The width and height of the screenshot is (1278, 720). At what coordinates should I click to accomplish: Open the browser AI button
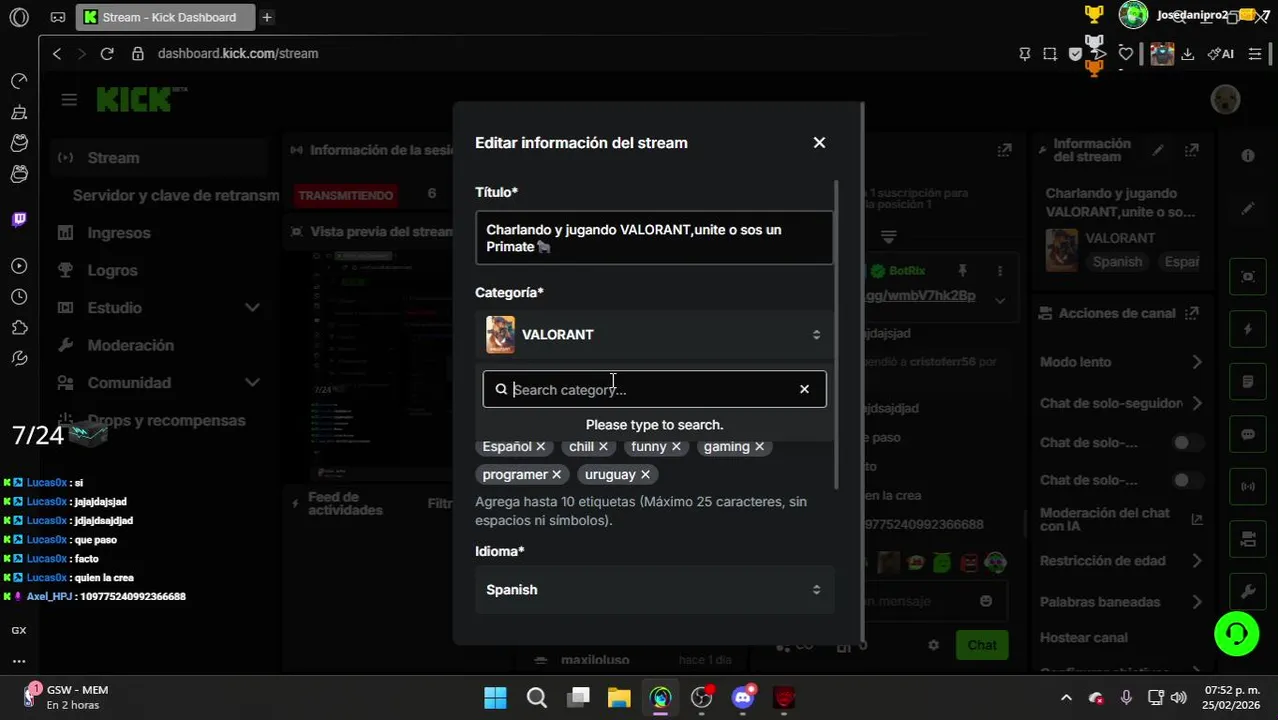click(1221, 54)
